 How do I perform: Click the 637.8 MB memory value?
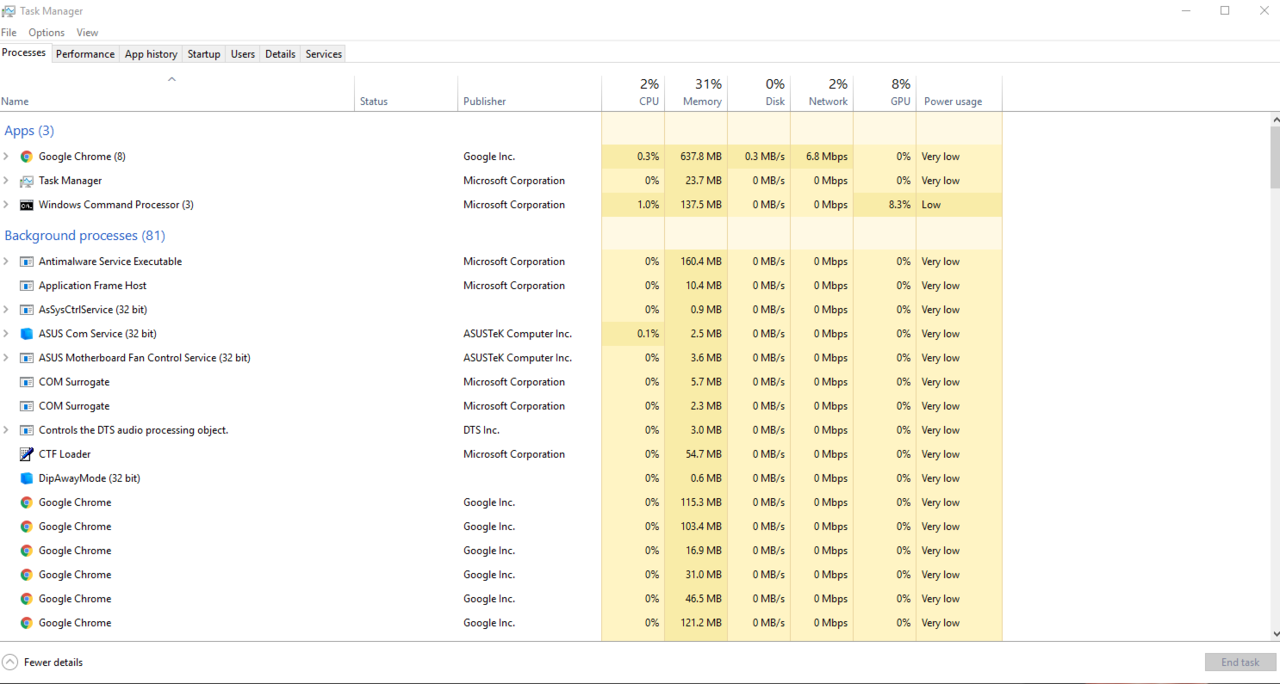[x=701, y=157]
